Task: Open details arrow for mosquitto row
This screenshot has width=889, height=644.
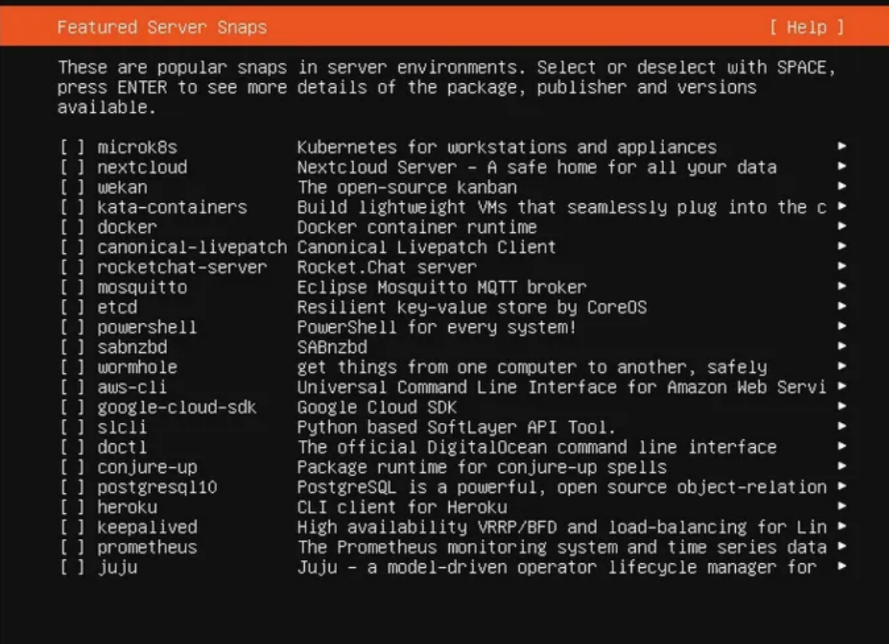Action: 842,287
